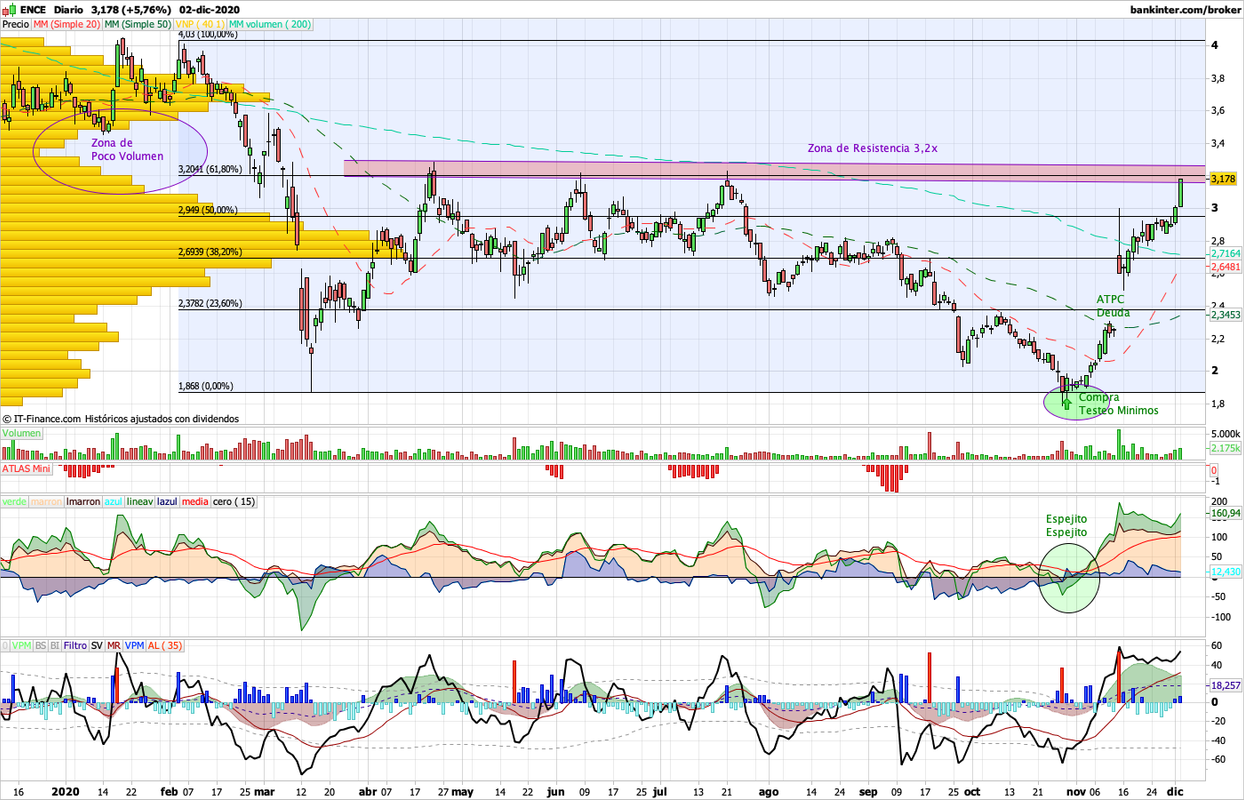
Task: Open the MM (Simple 20) indicator label
Action: [x=65, y=23]
